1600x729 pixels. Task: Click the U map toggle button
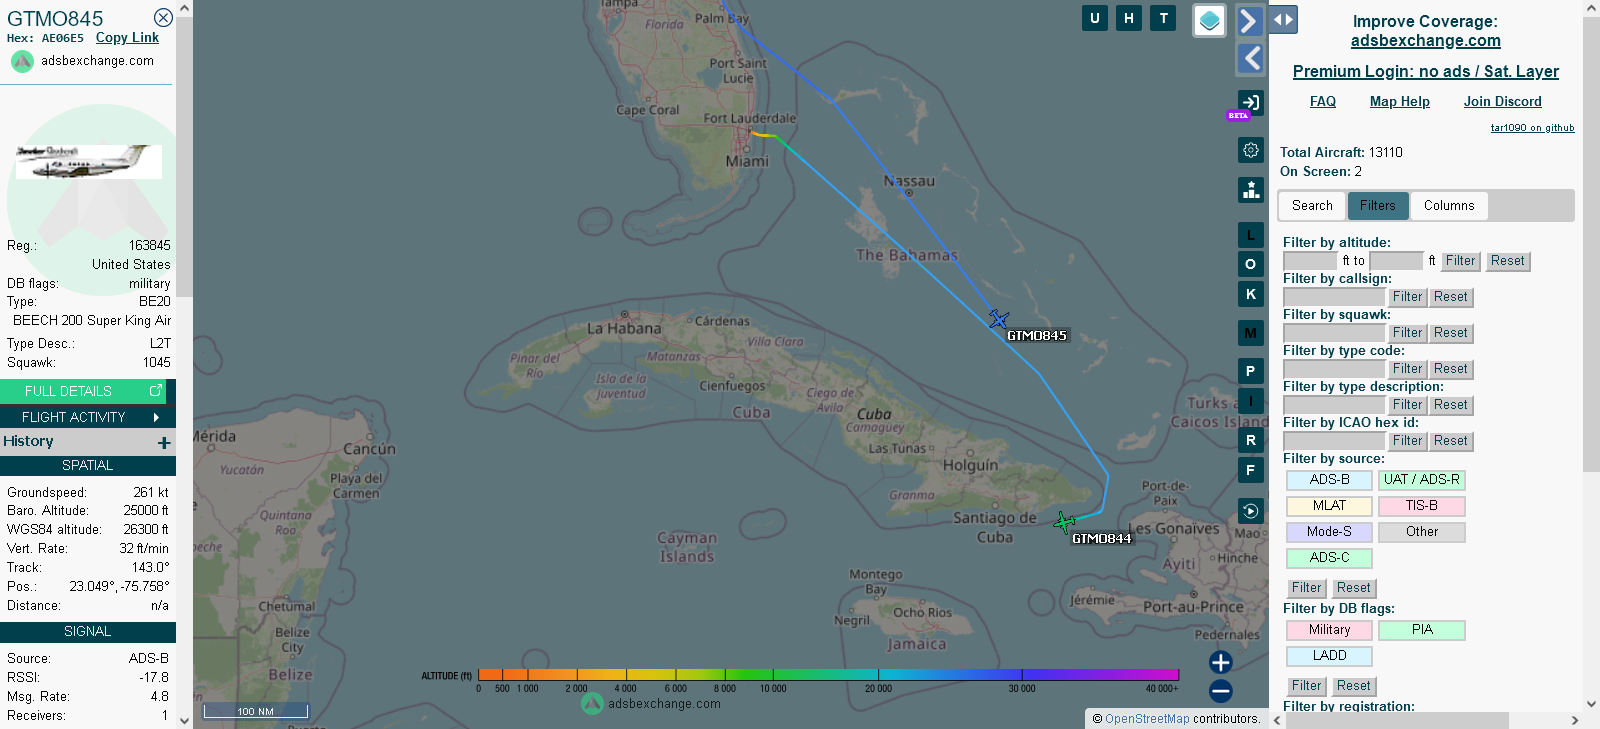click(1095, 18)
